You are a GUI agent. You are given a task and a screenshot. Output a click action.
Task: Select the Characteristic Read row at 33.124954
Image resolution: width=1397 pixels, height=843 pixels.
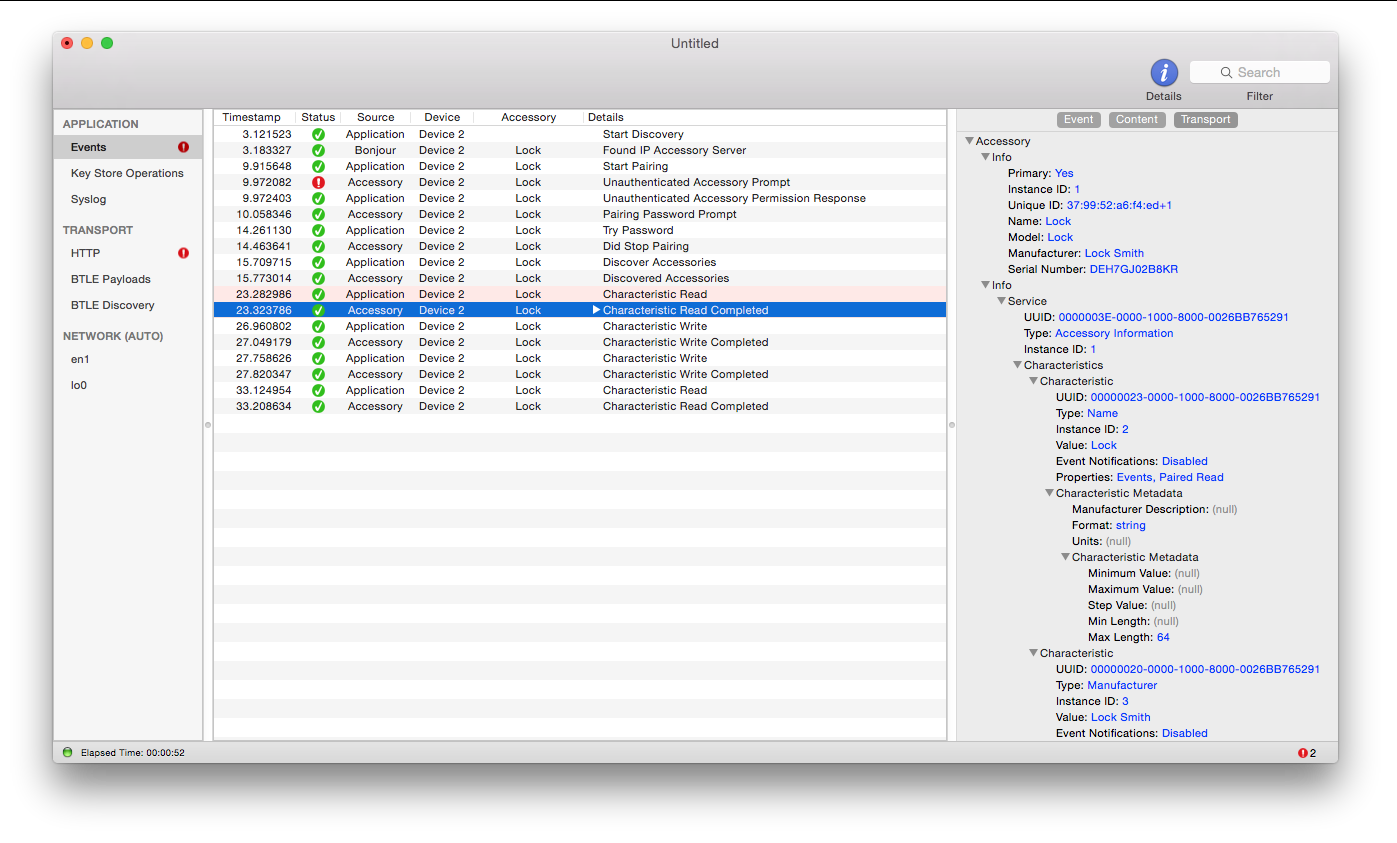tap(580, 390)
